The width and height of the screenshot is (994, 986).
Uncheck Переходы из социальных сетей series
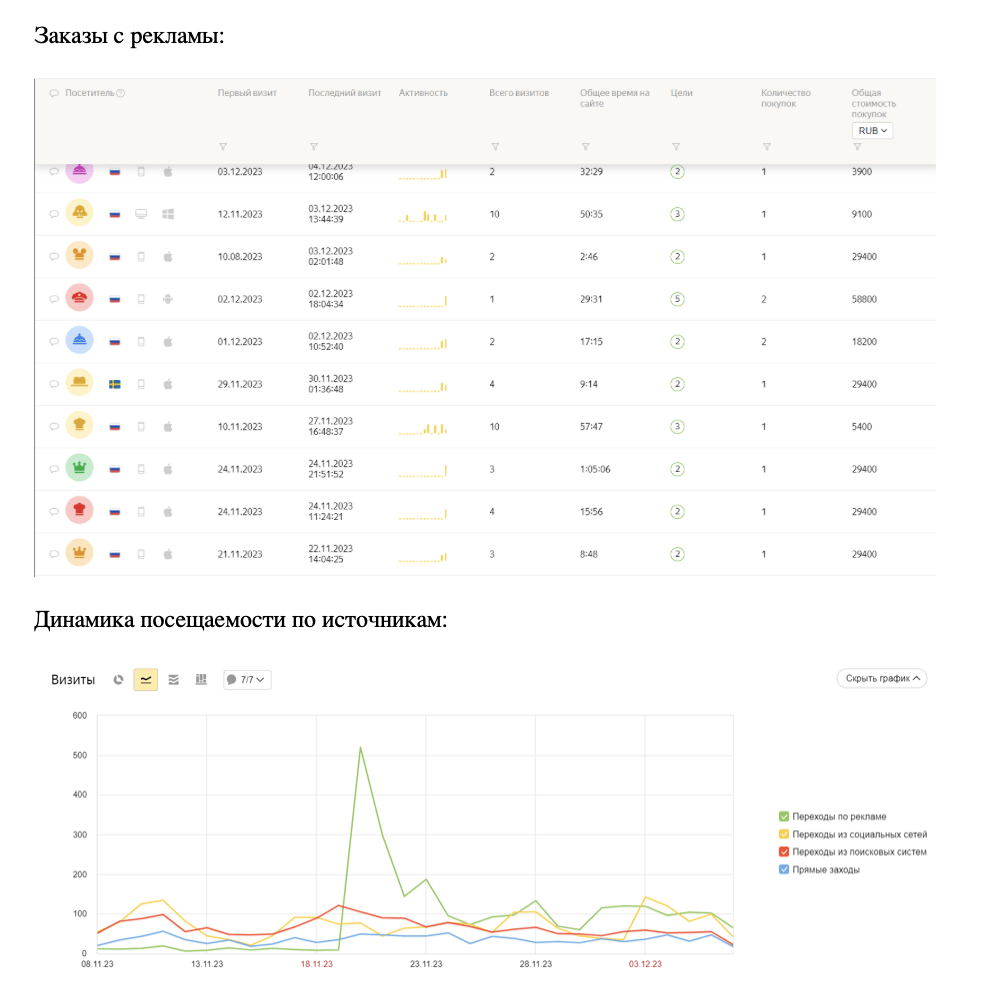tap(784, 834)
